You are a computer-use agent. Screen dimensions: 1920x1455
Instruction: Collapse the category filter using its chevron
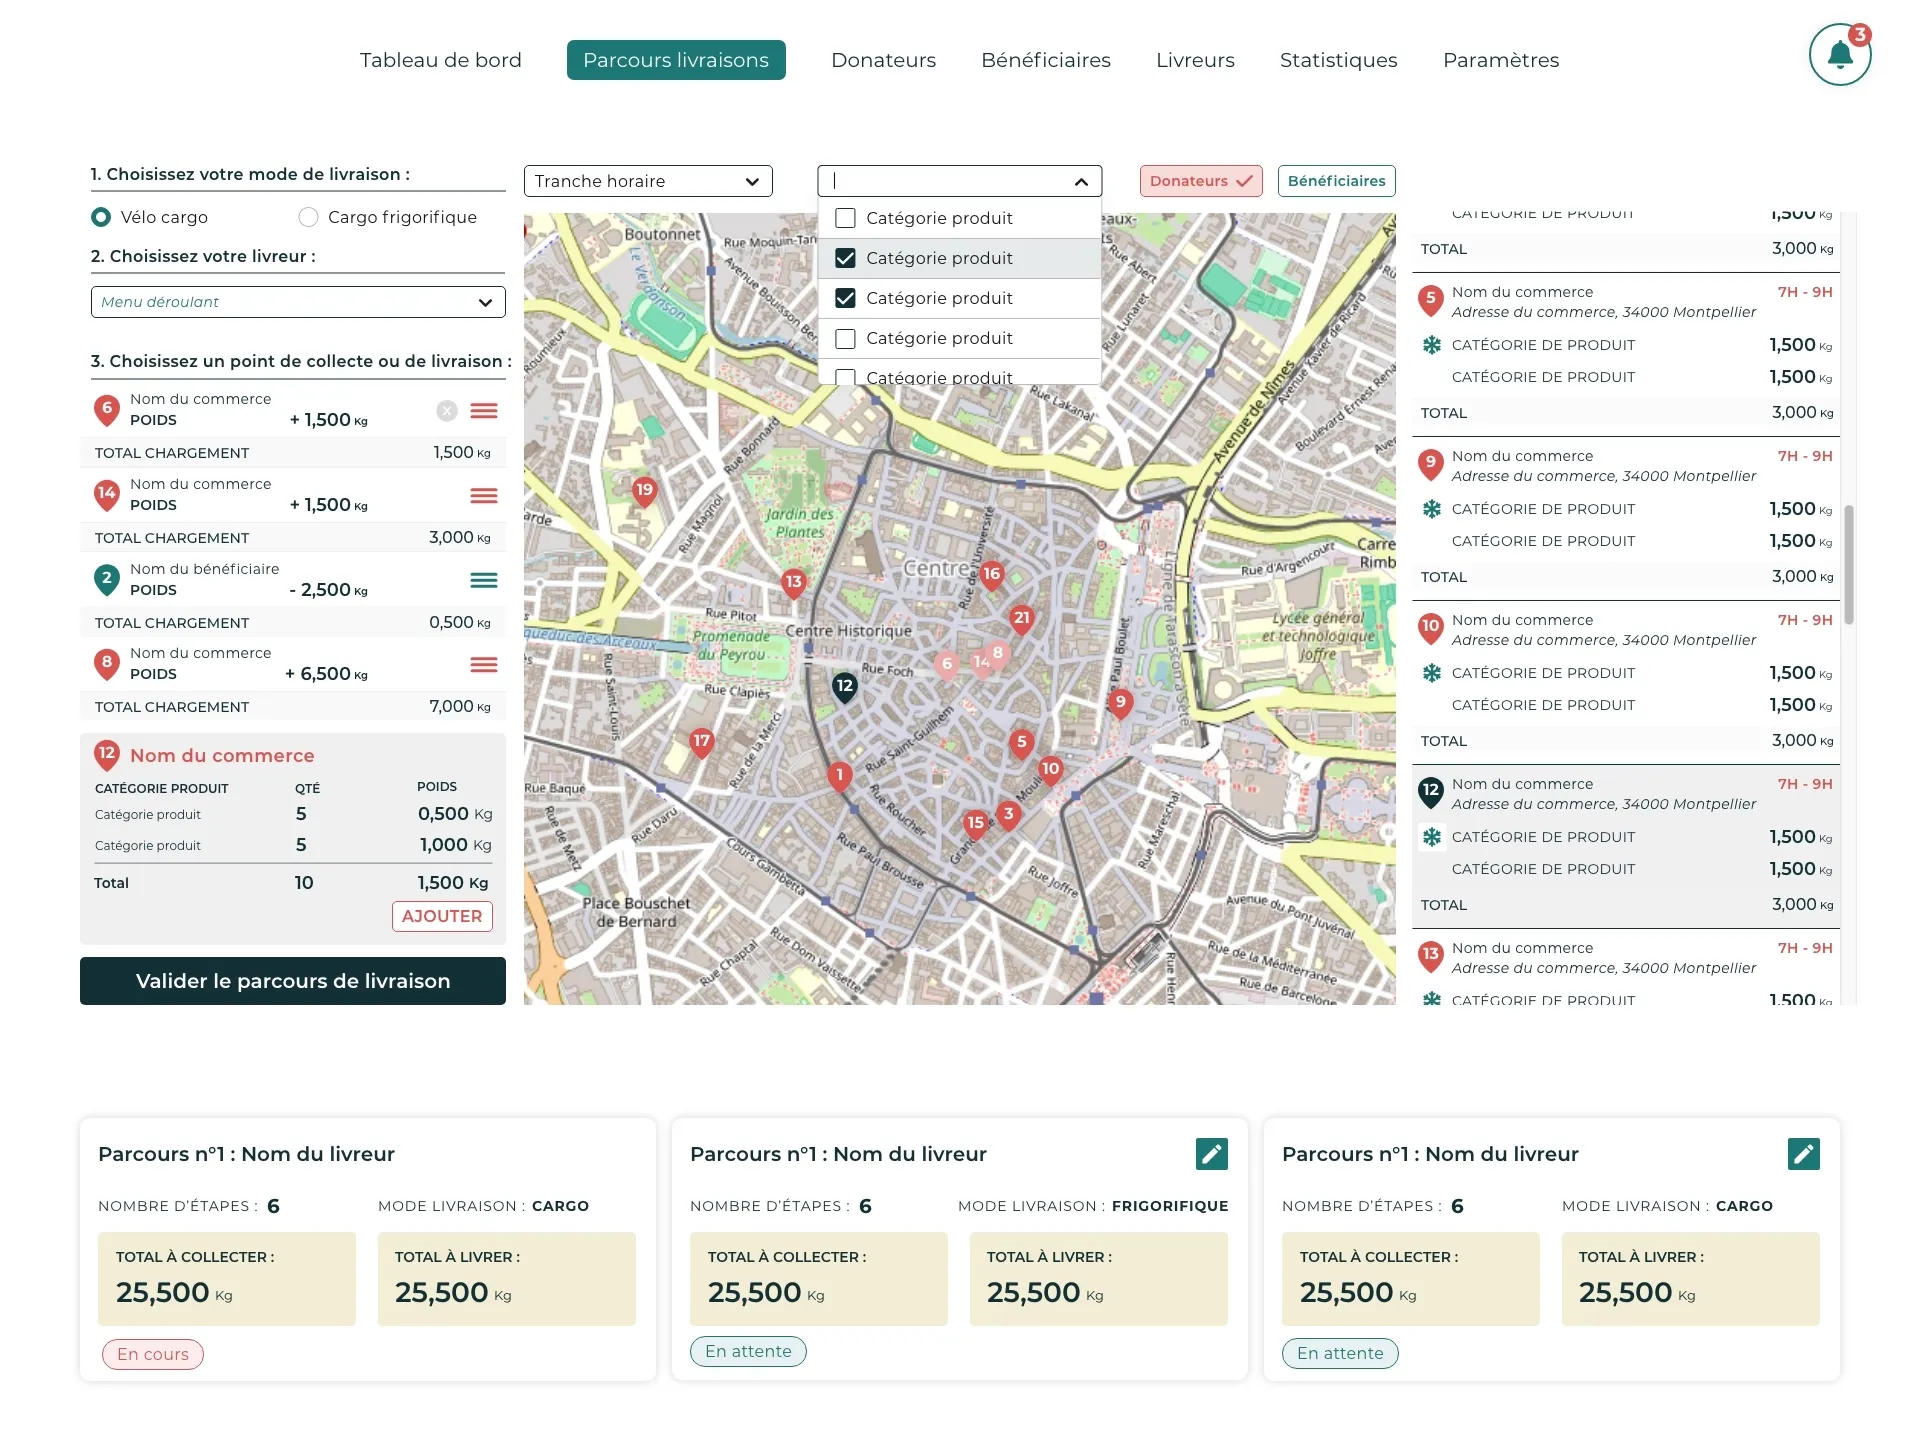(1080, 183)
